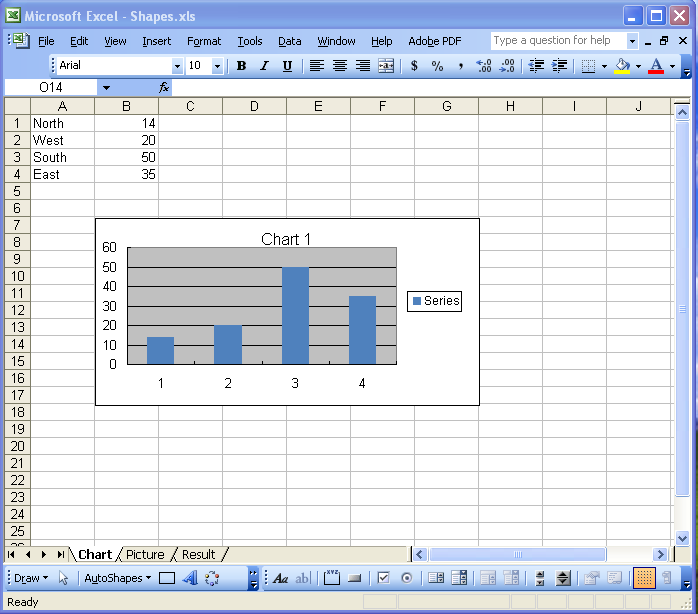Select Check Box form control
The height and width of the screenshot is (614, 698).
click(x=383, y=578)
